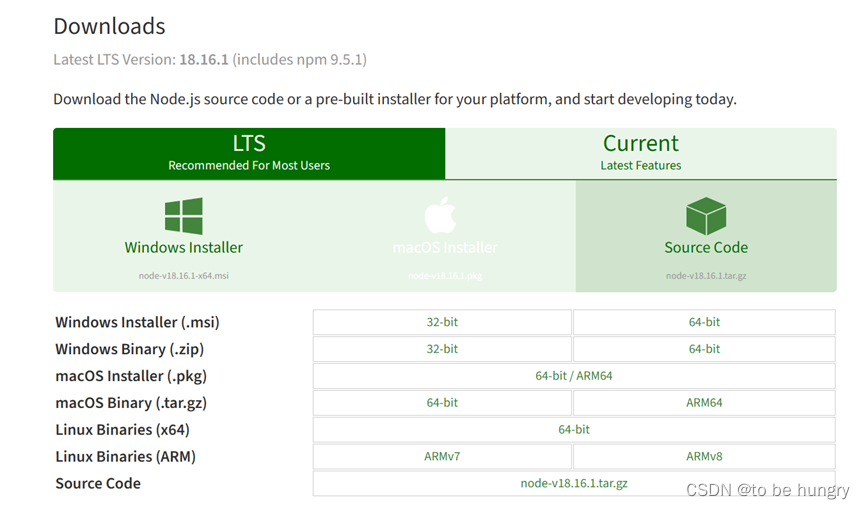This screenshot has height=509, width=865.
Task: Click node-v18.16.1.tar.gz in Source Code row
Action: (x=574, y=484)
